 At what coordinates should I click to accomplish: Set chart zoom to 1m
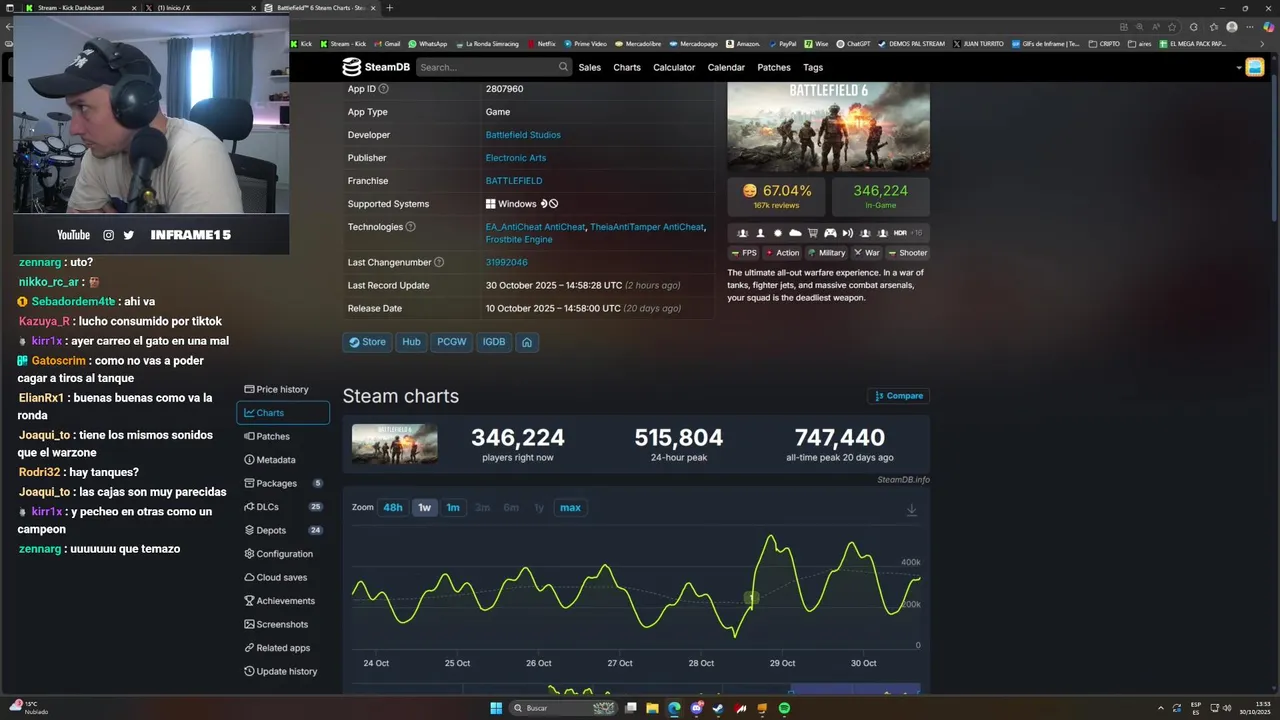453,508
